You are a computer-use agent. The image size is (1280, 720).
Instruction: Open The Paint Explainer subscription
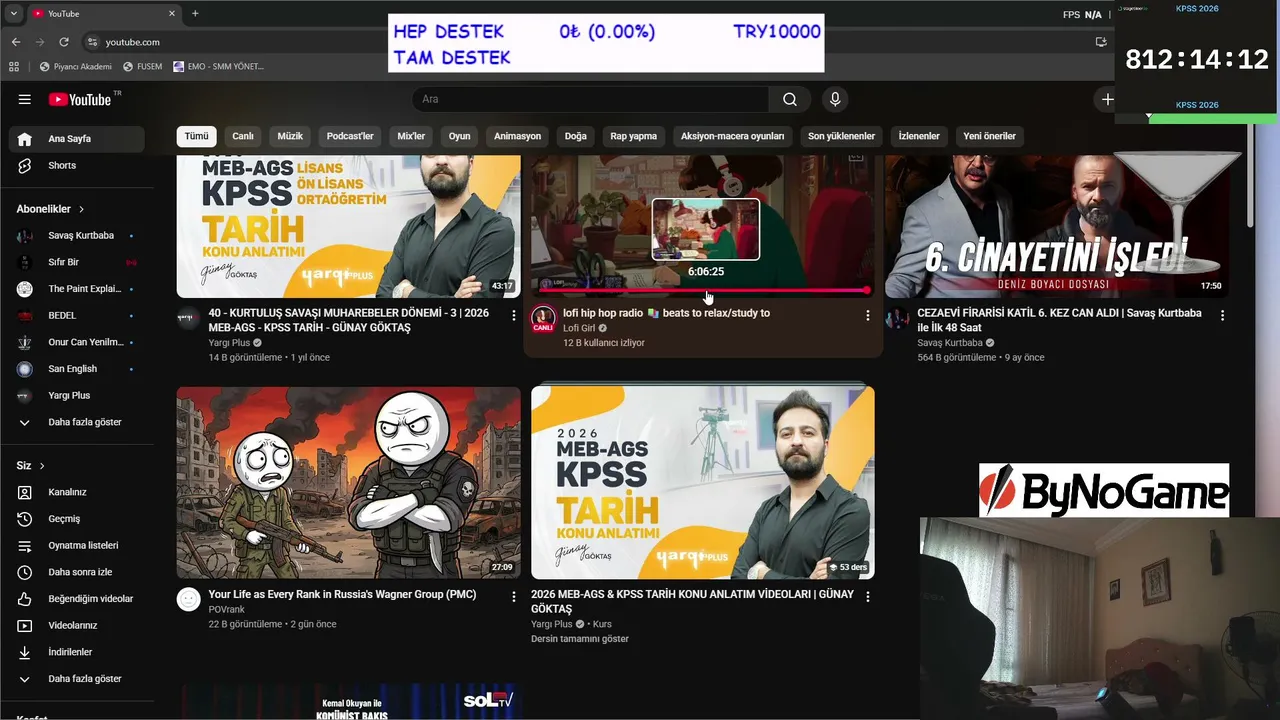[76, 289]
